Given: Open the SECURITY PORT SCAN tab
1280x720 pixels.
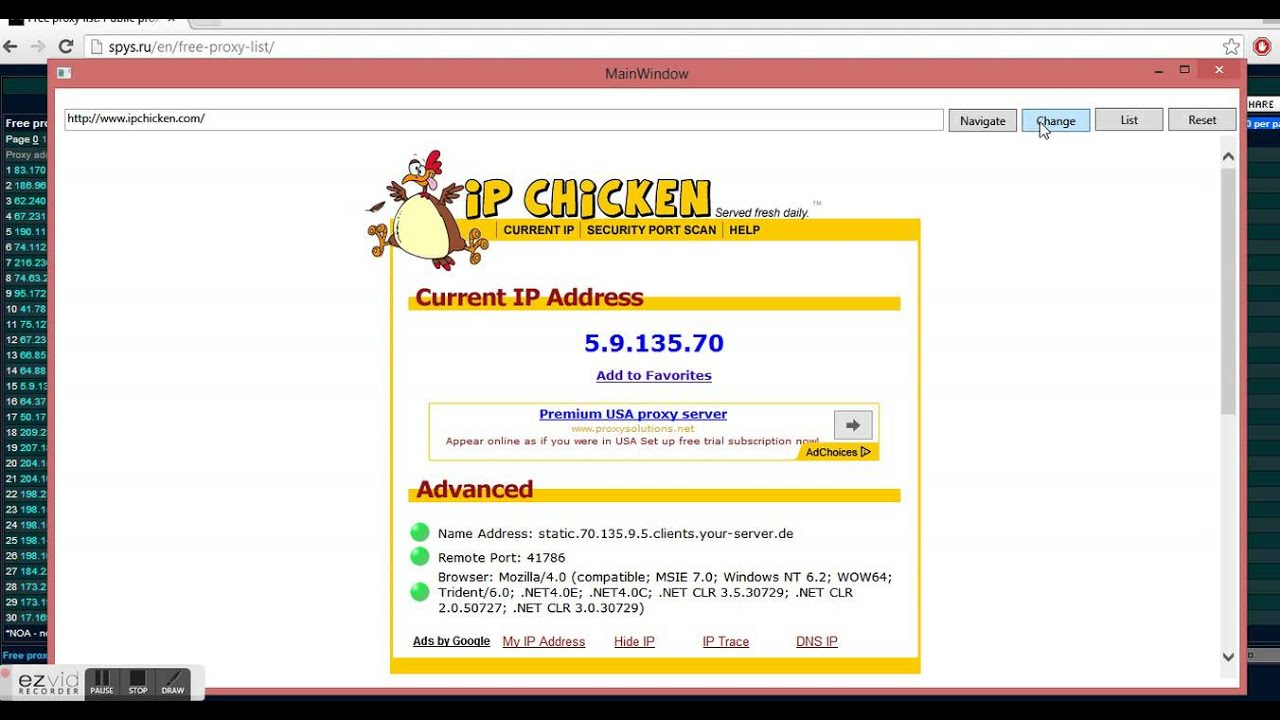Looking at the screenshot, I should (x=651, y=230).
